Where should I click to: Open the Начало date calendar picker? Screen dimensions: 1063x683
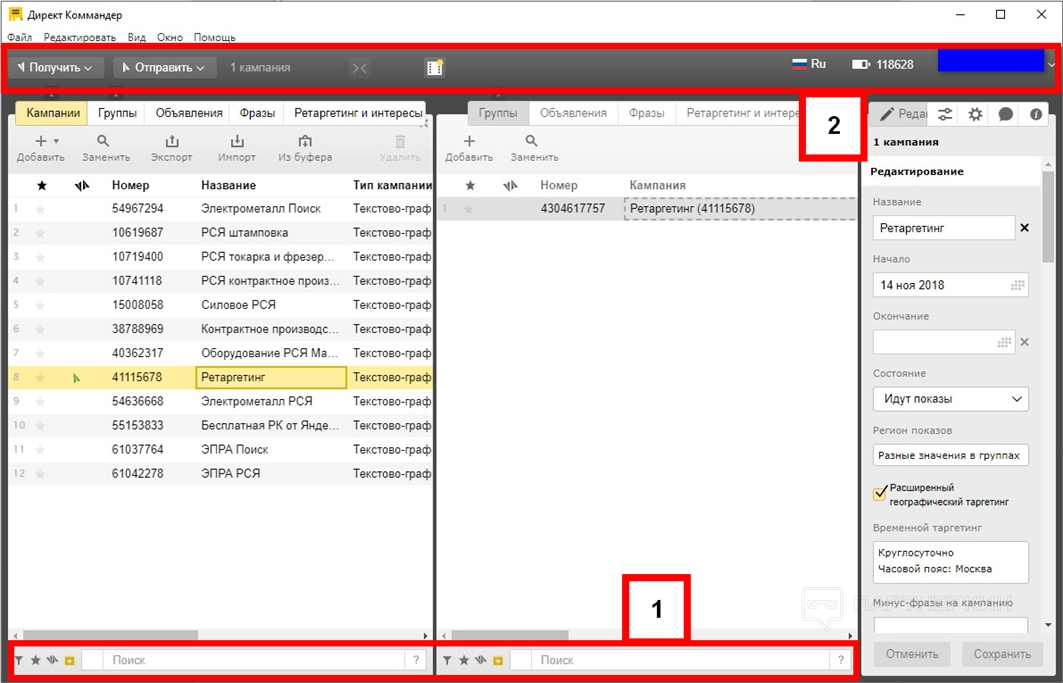pos(1018,286)
